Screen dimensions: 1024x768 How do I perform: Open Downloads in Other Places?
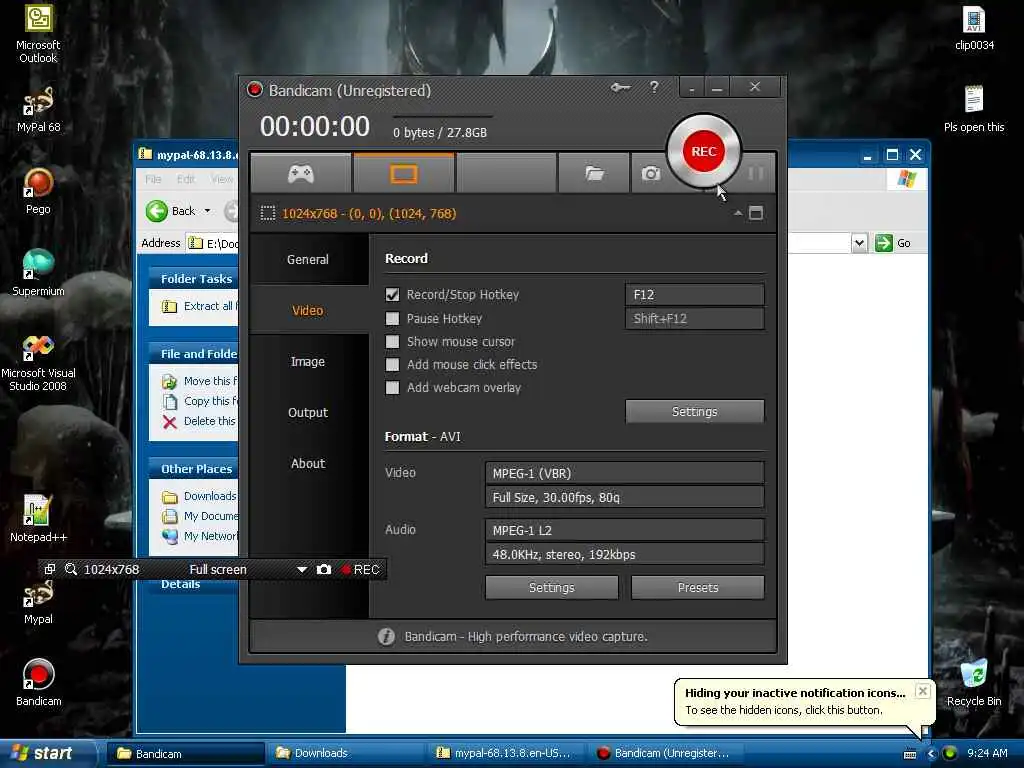pyautogui.click(x=199, y=496)
